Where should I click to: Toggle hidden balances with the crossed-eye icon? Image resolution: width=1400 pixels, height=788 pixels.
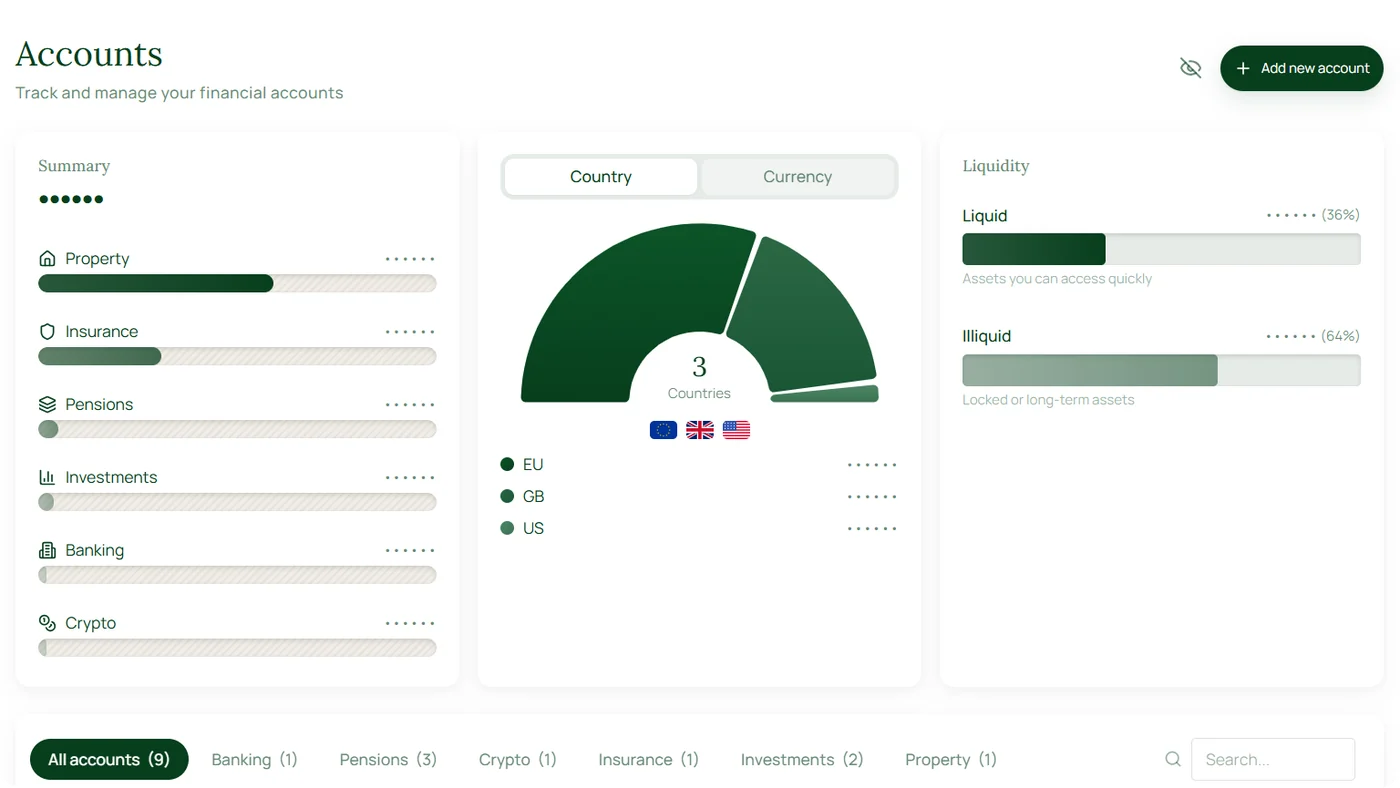pyautogui.click(x=1190, y=68)
